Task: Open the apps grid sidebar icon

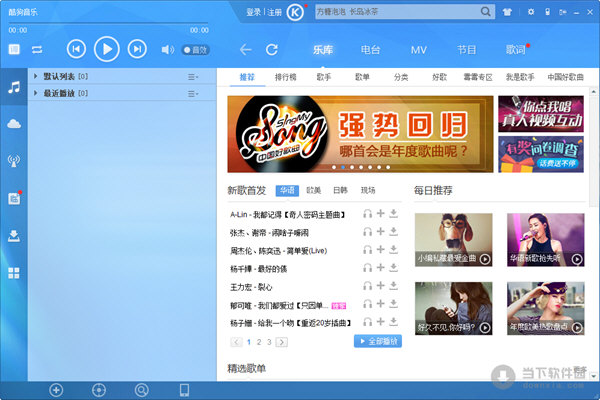Action: [14, 273]
